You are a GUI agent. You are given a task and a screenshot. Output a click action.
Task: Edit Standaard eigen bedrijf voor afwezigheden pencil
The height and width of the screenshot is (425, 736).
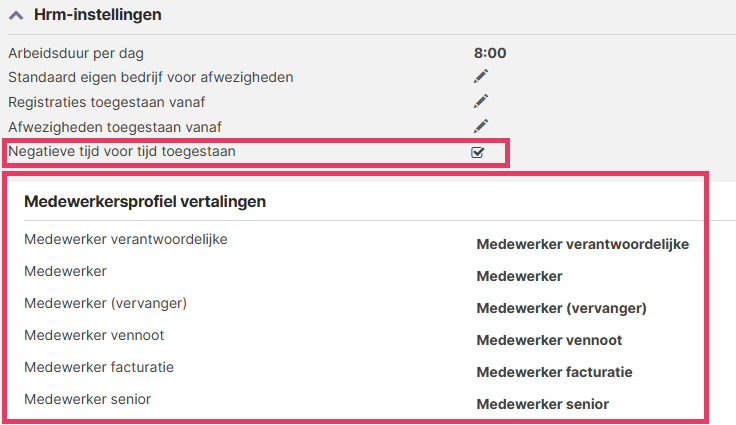480,76
